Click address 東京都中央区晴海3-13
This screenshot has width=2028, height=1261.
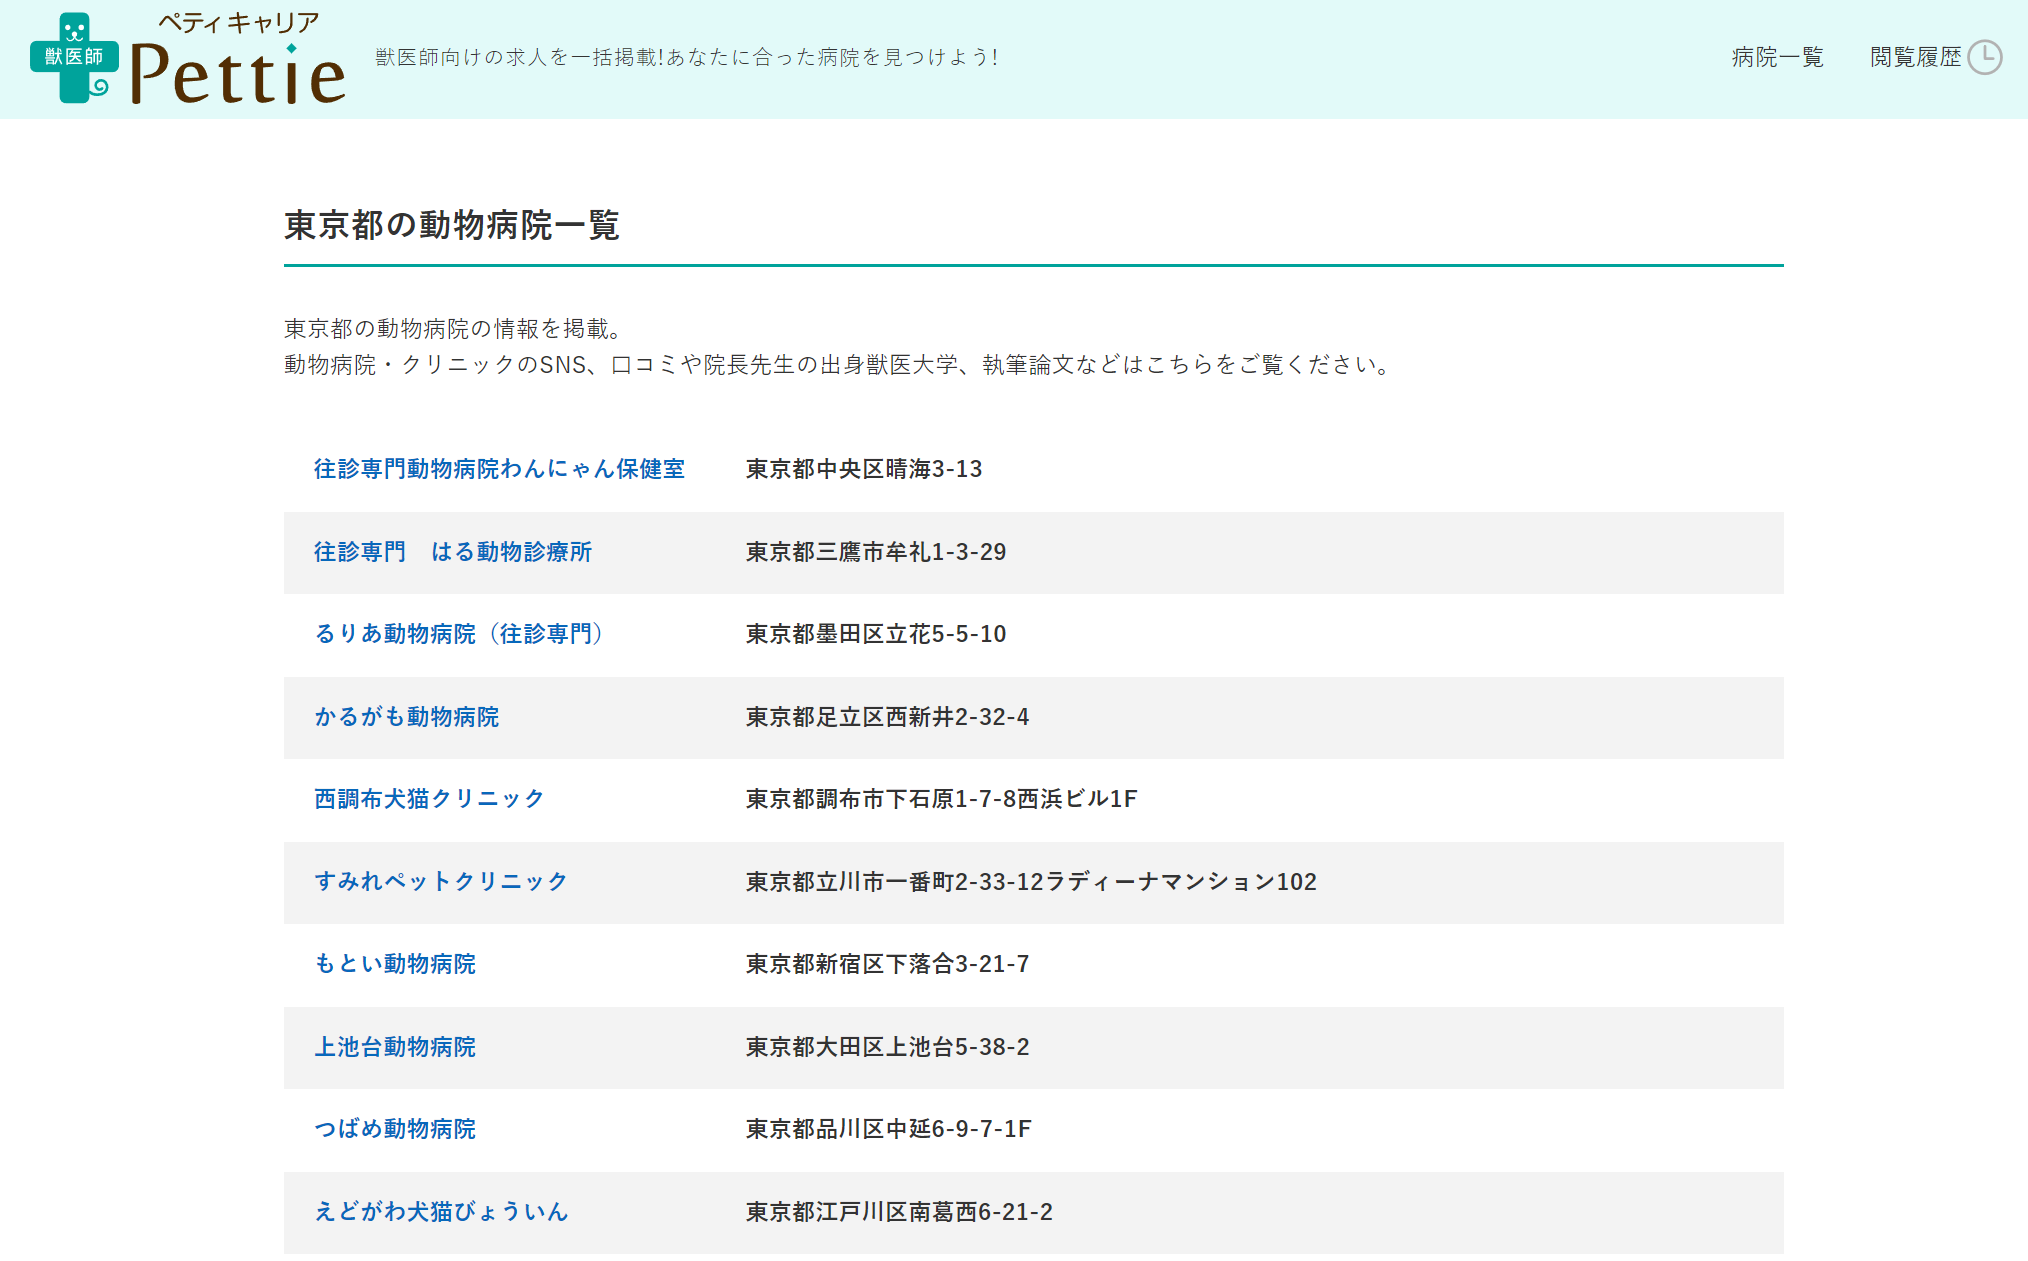pyautogui.click(x=864, y=469)
